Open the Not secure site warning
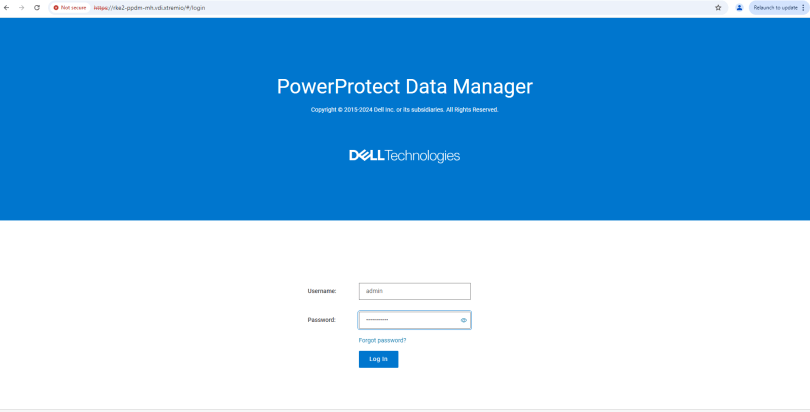Image resolution: width=810 pixels, height=412 pixels. click(x=70, y=7)
